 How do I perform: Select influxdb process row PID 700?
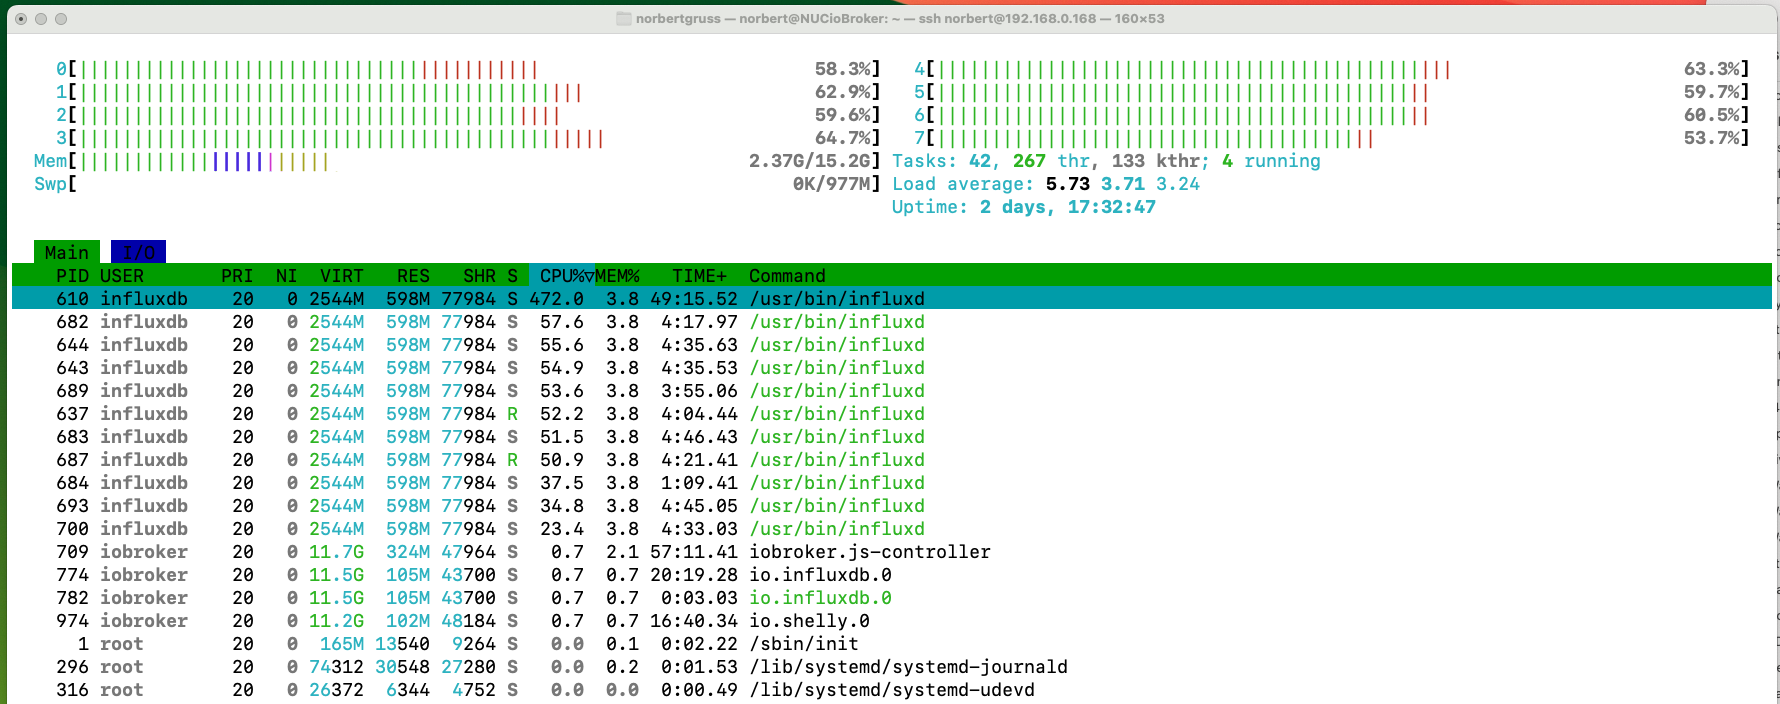pyautogui.click(x=891, y=529)
